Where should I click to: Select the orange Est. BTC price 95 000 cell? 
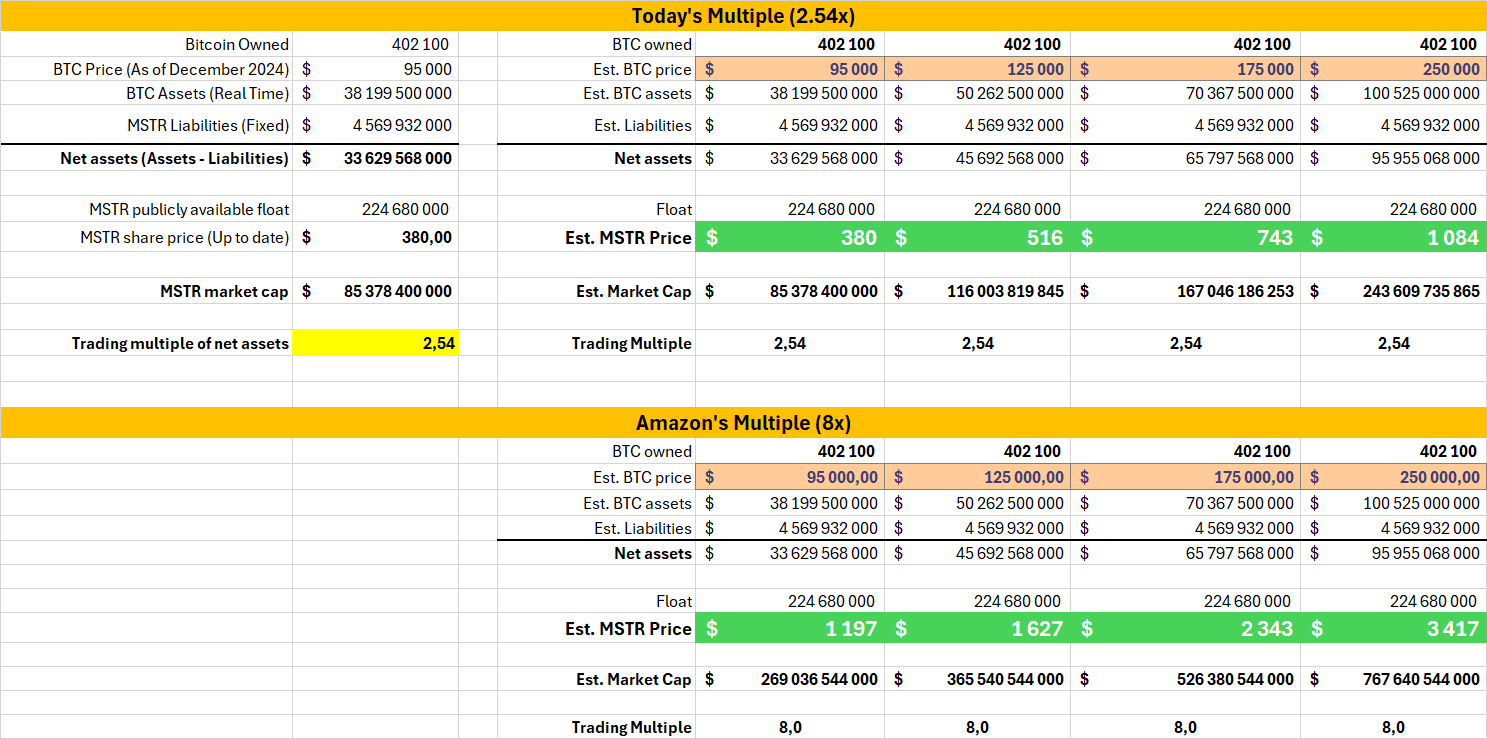790,69
